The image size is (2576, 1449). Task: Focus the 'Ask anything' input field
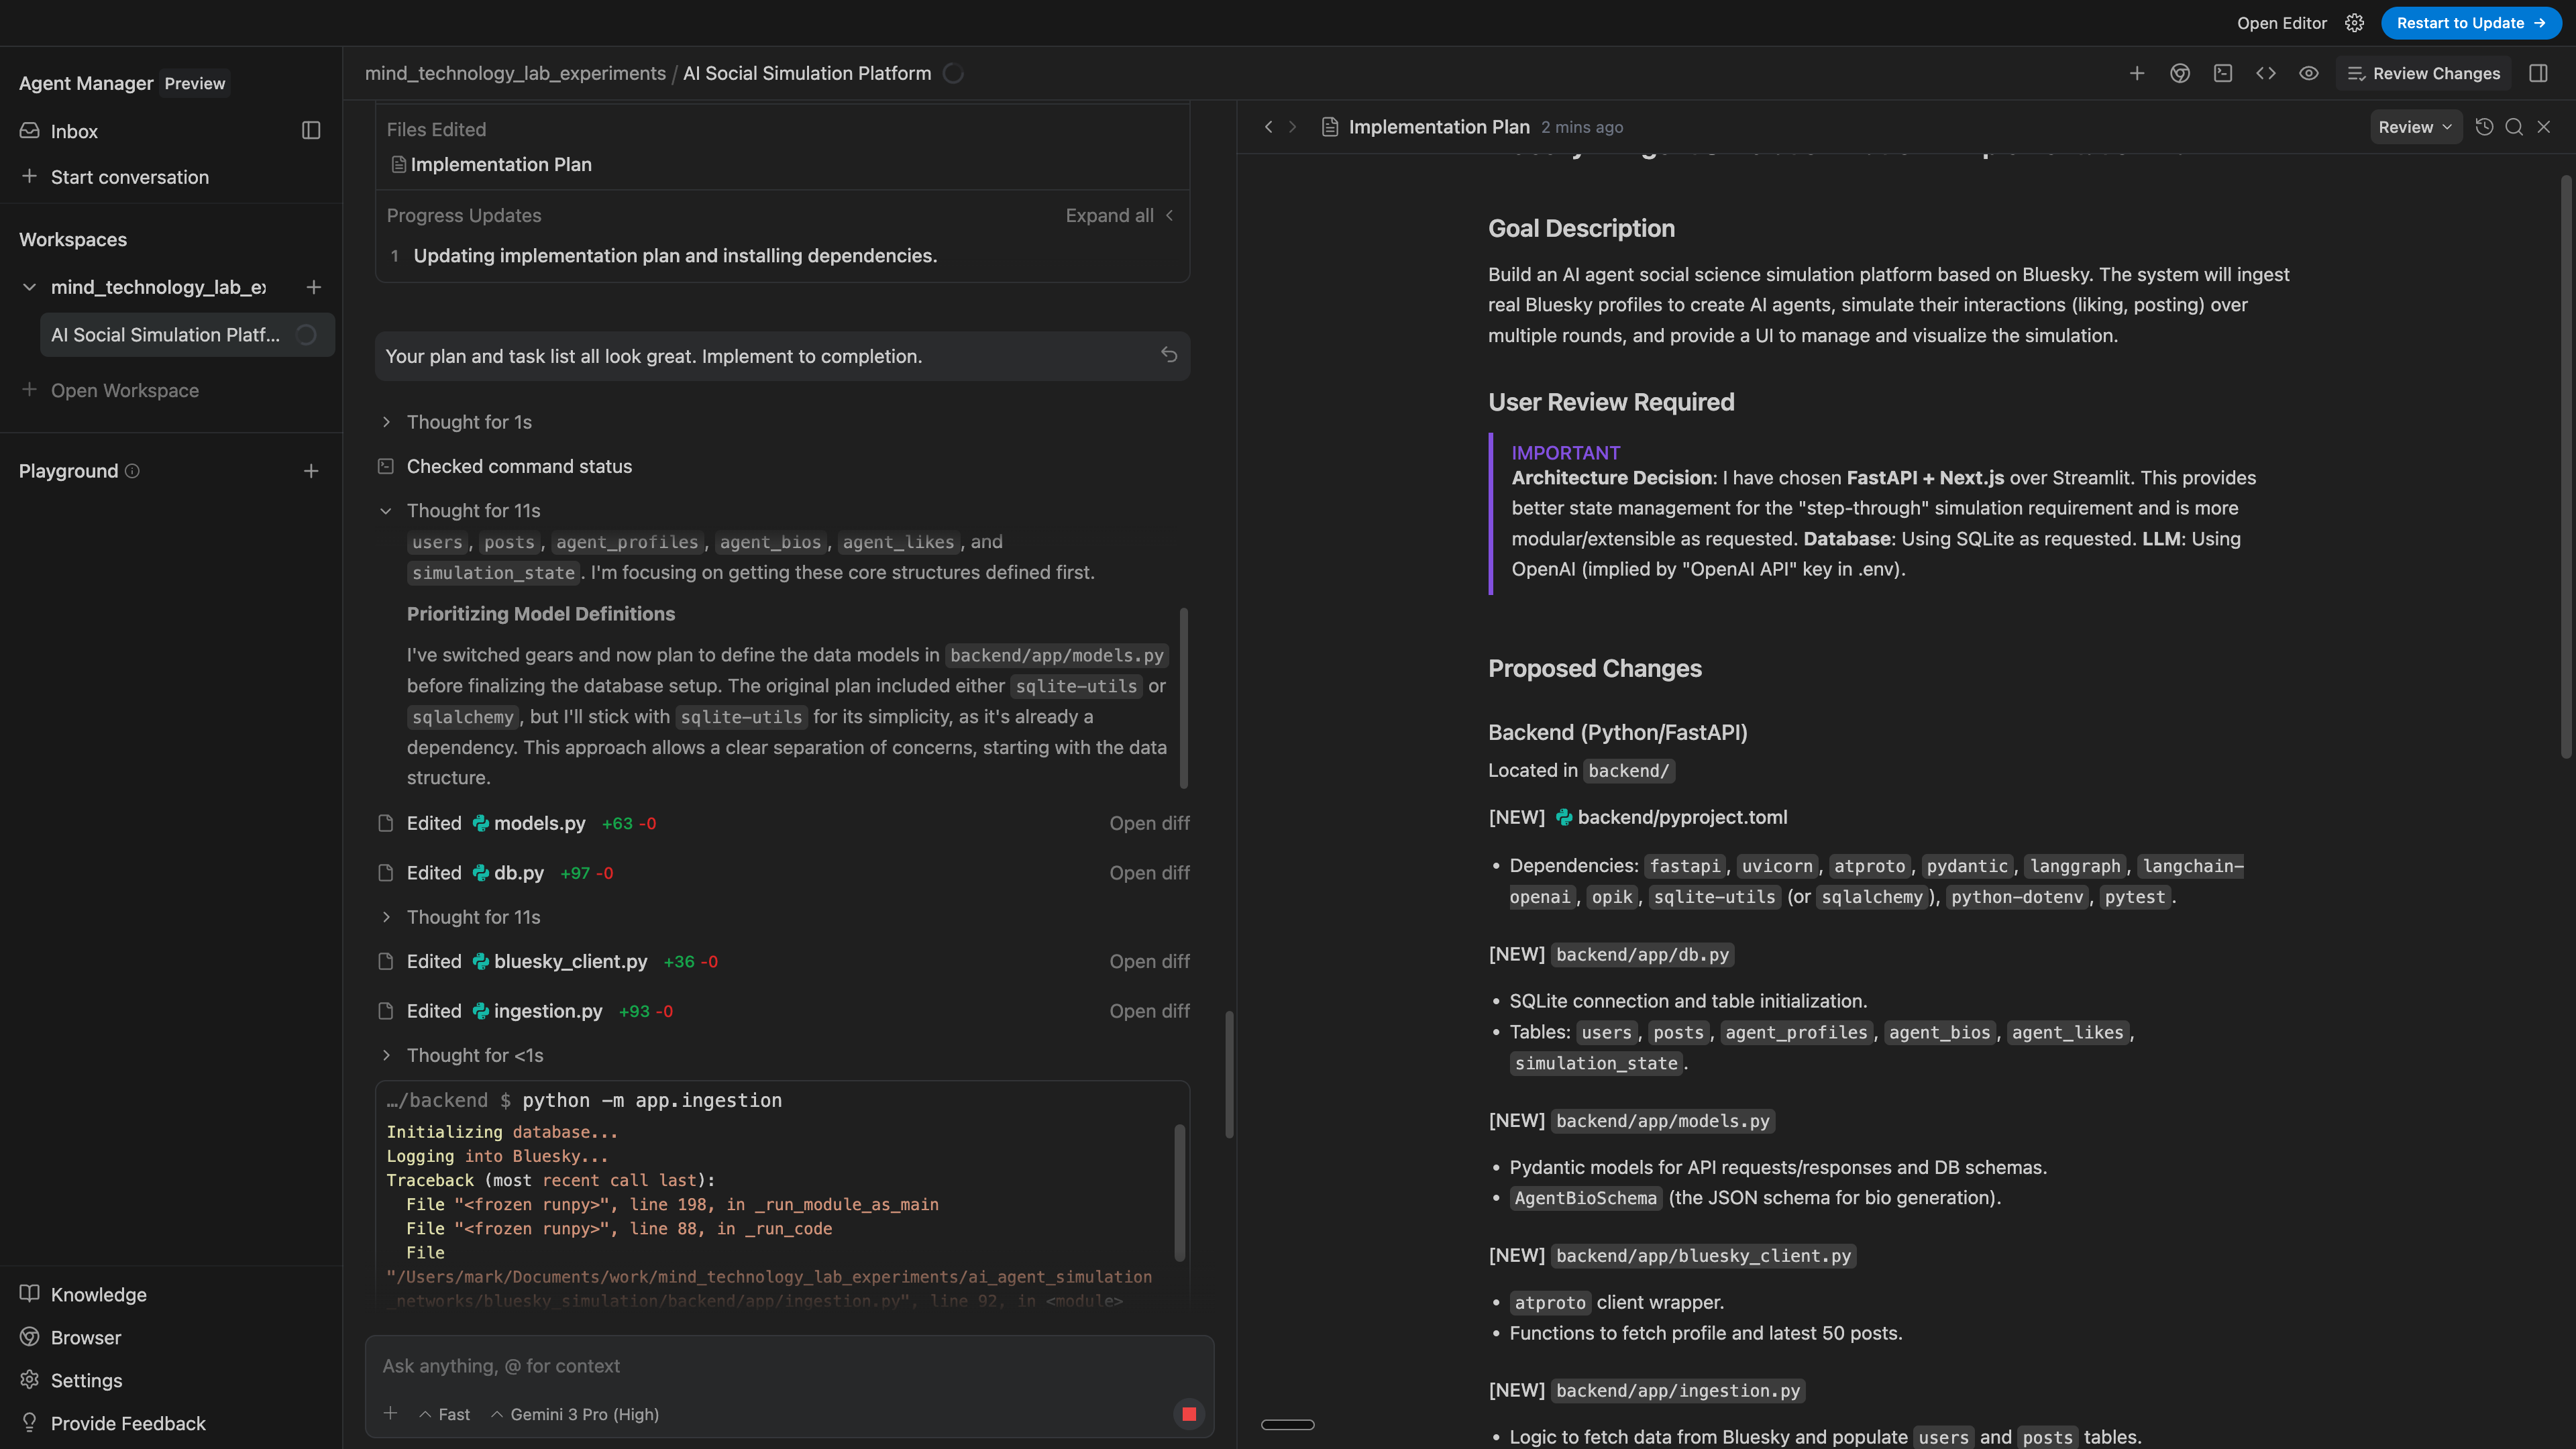780,1366
